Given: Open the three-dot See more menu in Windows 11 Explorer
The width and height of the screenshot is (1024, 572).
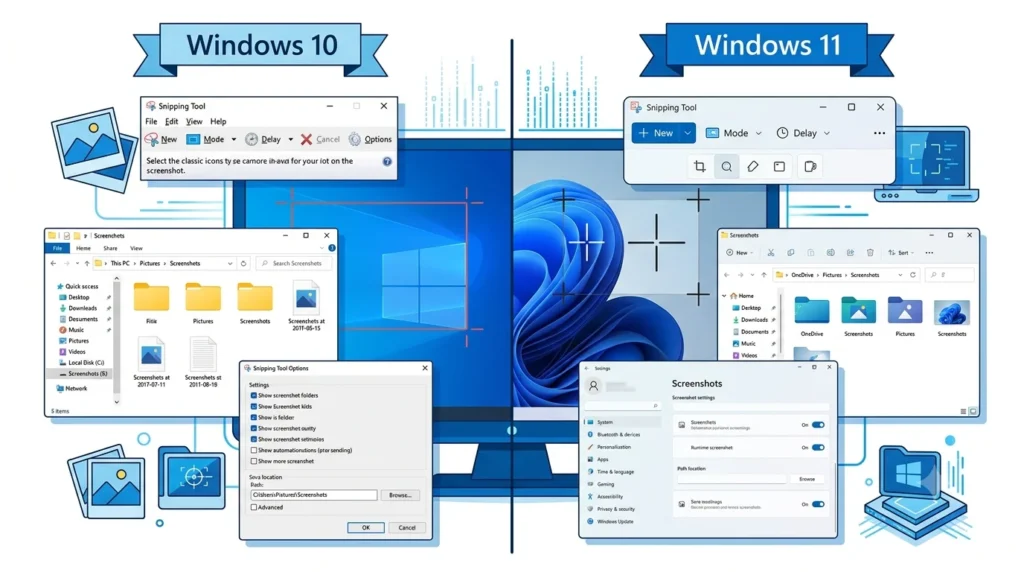Looking at the screenshot, I should pos(929,253).
